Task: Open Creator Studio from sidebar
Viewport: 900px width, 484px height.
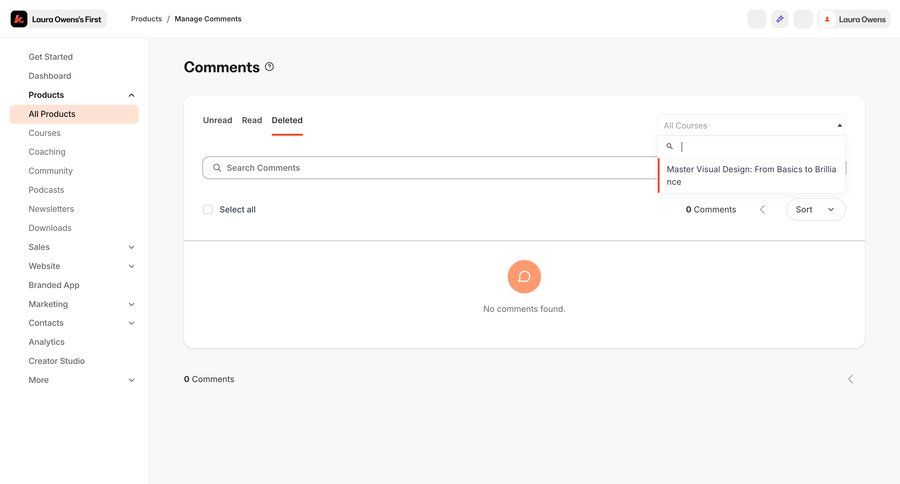Action: (56, 361)
